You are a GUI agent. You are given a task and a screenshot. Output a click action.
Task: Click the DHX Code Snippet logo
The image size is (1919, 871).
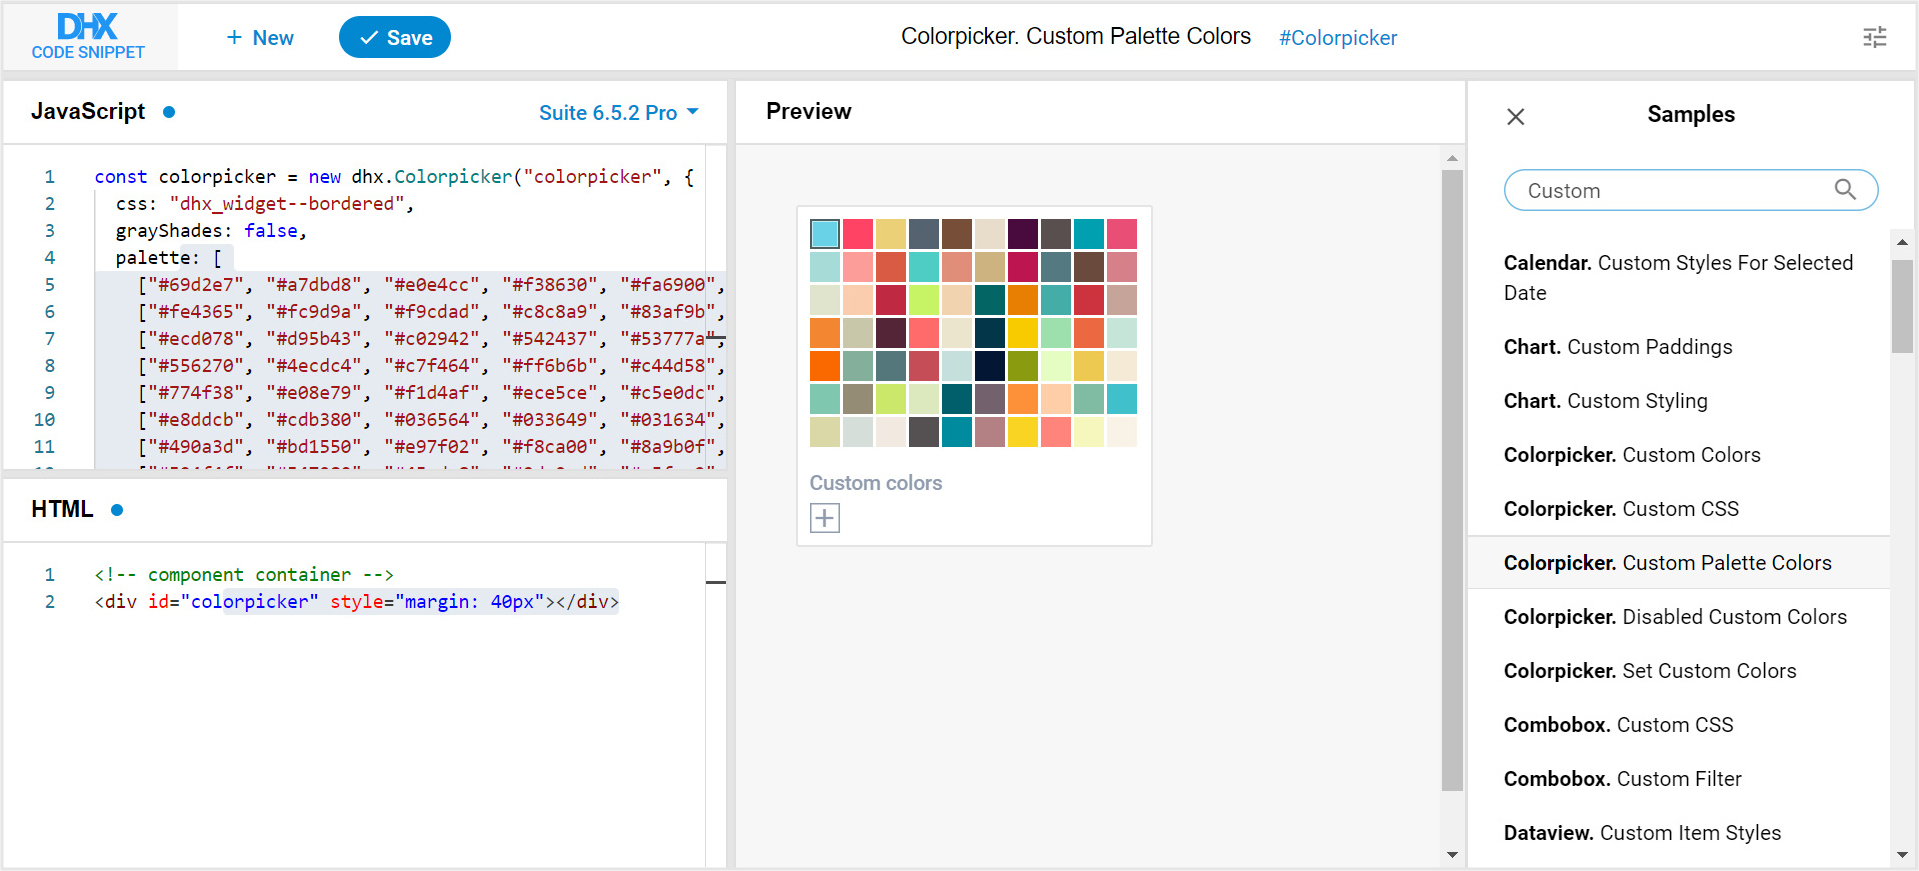tap(88, 37)
